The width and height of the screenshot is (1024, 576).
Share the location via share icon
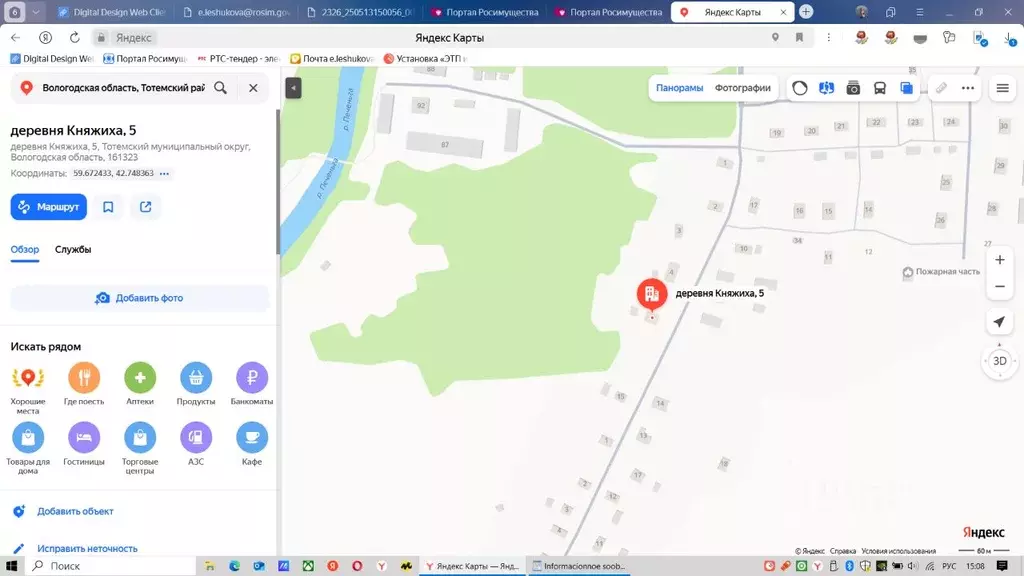pyautogui.click(x=146, y=207)
